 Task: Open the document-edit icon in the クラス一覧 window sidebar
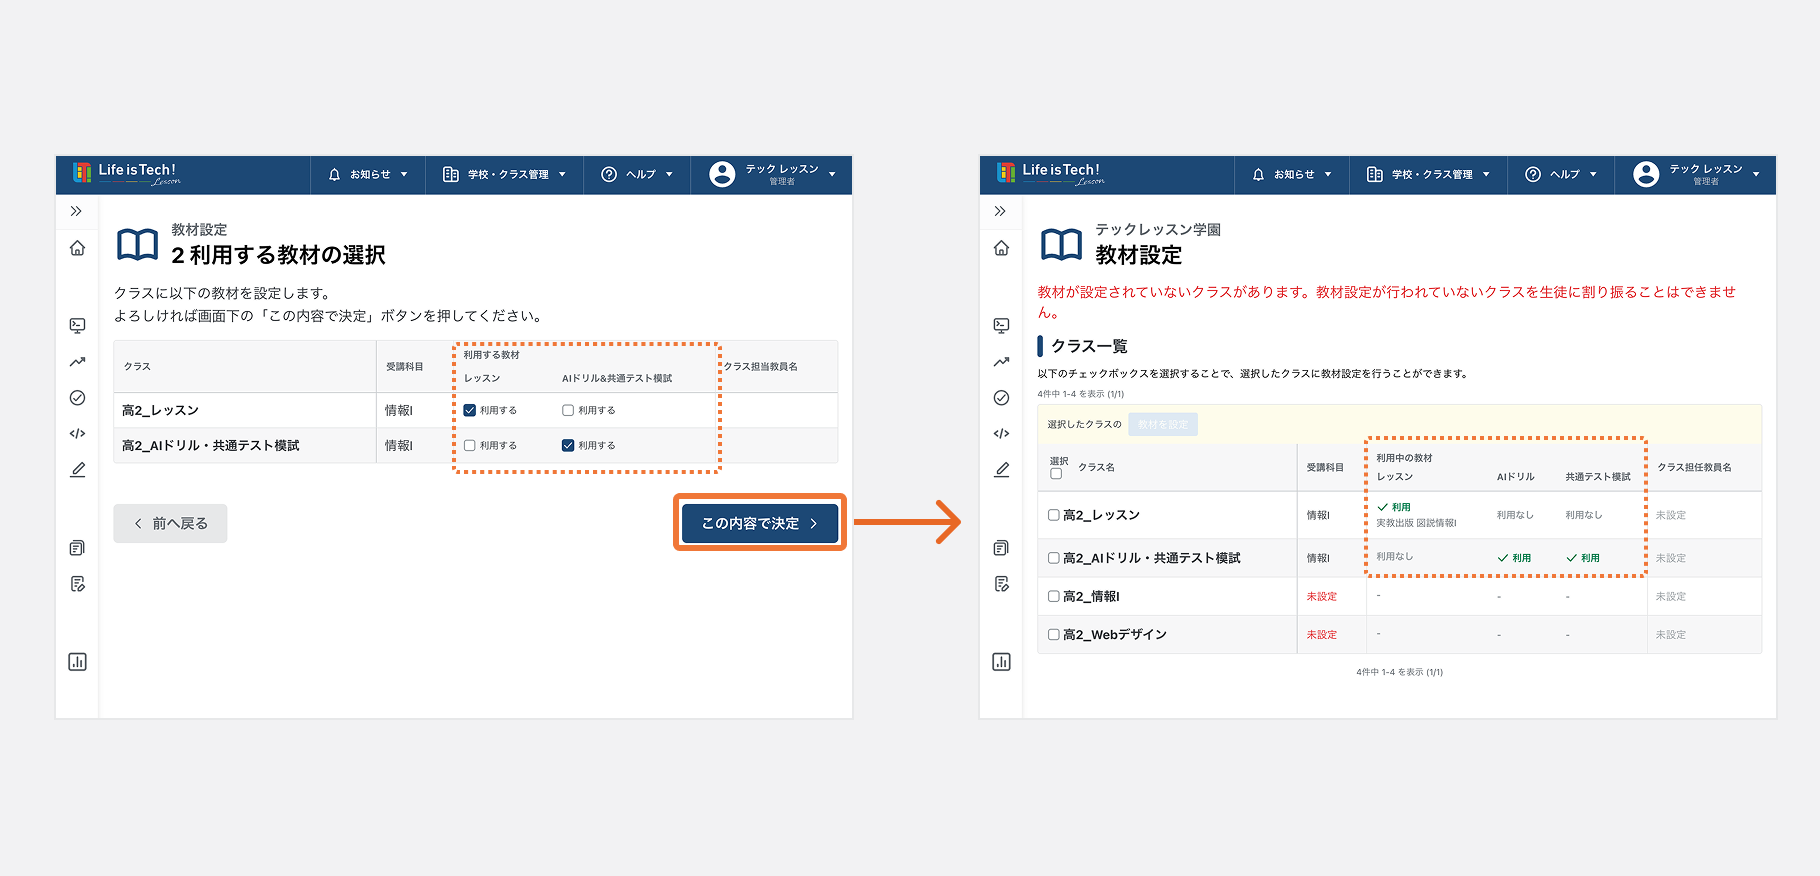(x=1001, y=584)
